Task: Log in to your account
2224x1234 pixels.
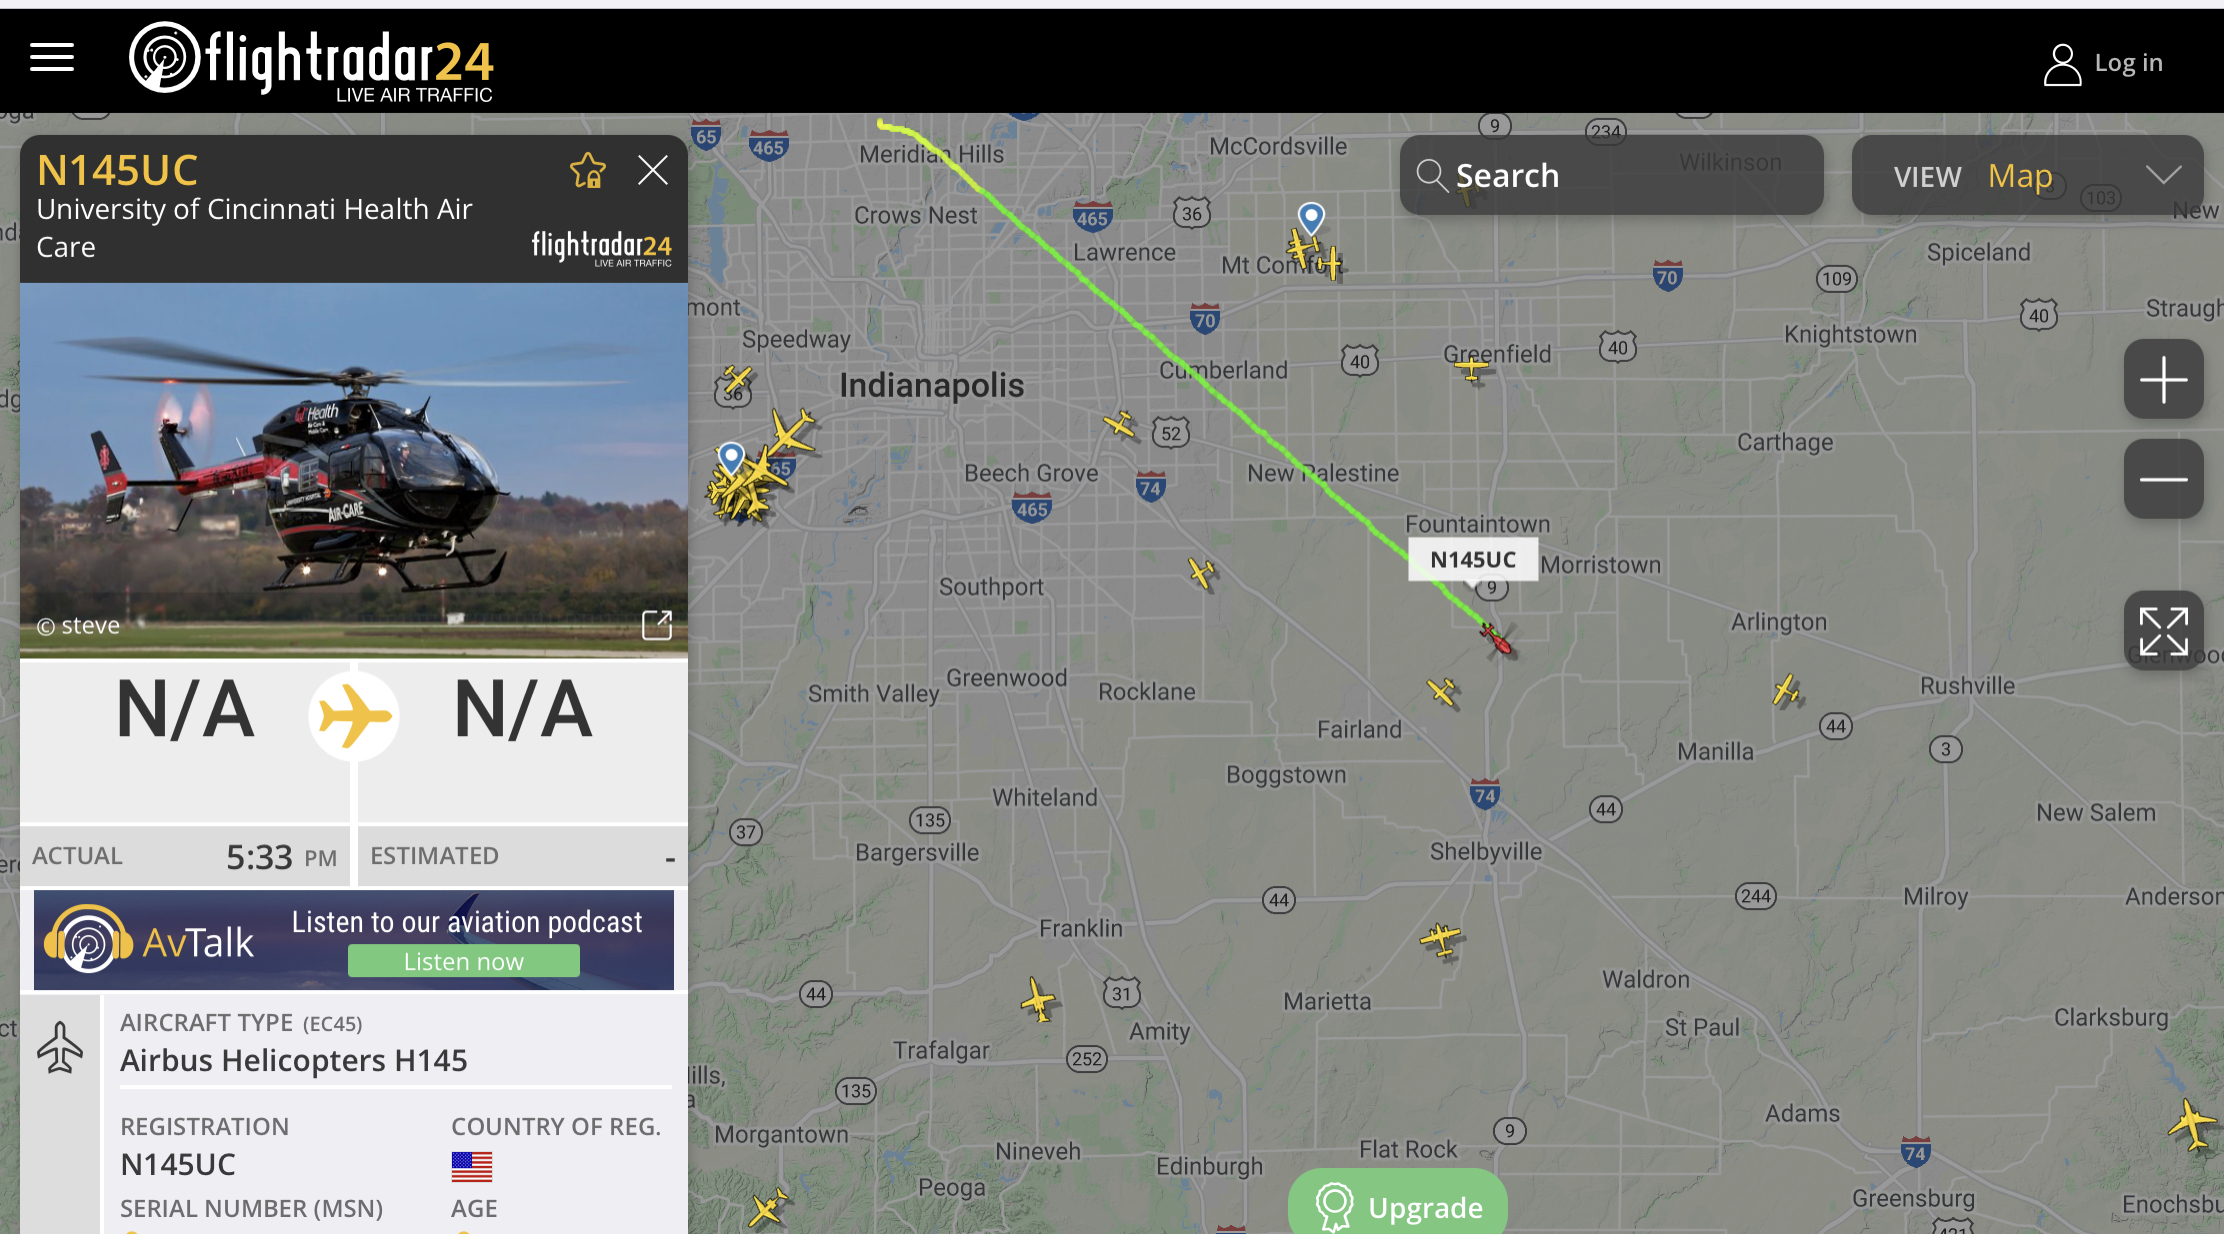Action: 2103,64
